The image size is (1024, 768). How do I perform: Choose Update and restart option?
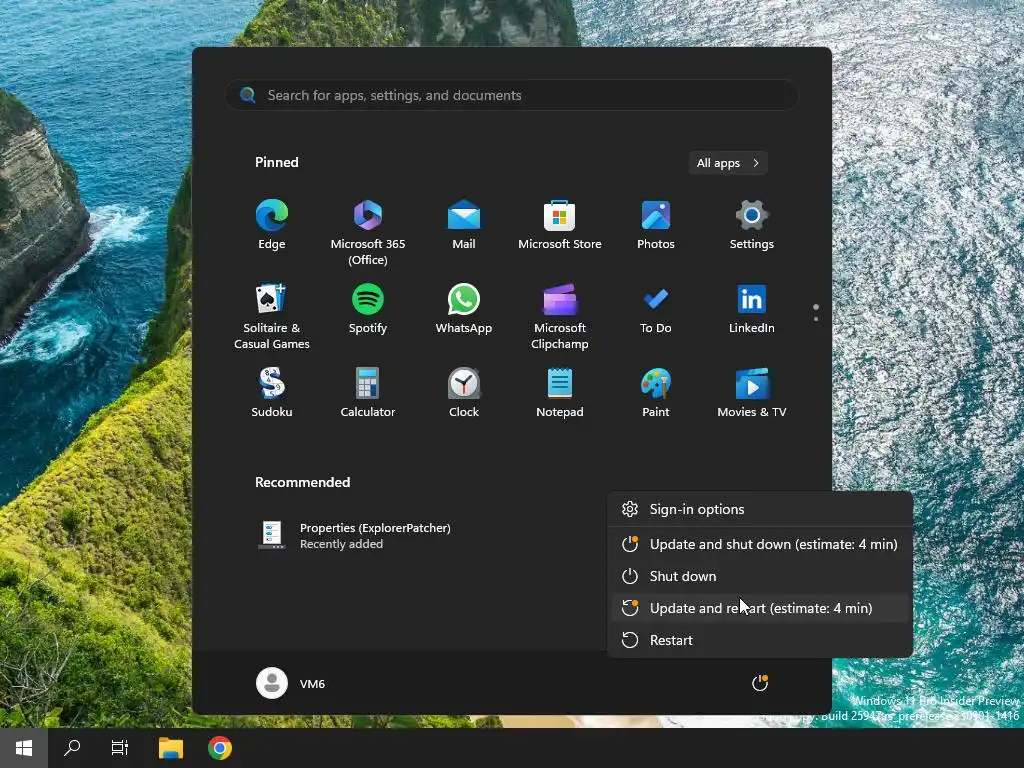pos(760,608)
